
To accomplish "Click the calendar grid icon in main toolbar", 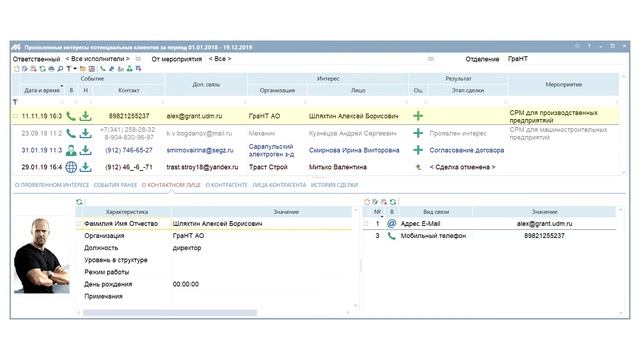I will tap(92, 69).
